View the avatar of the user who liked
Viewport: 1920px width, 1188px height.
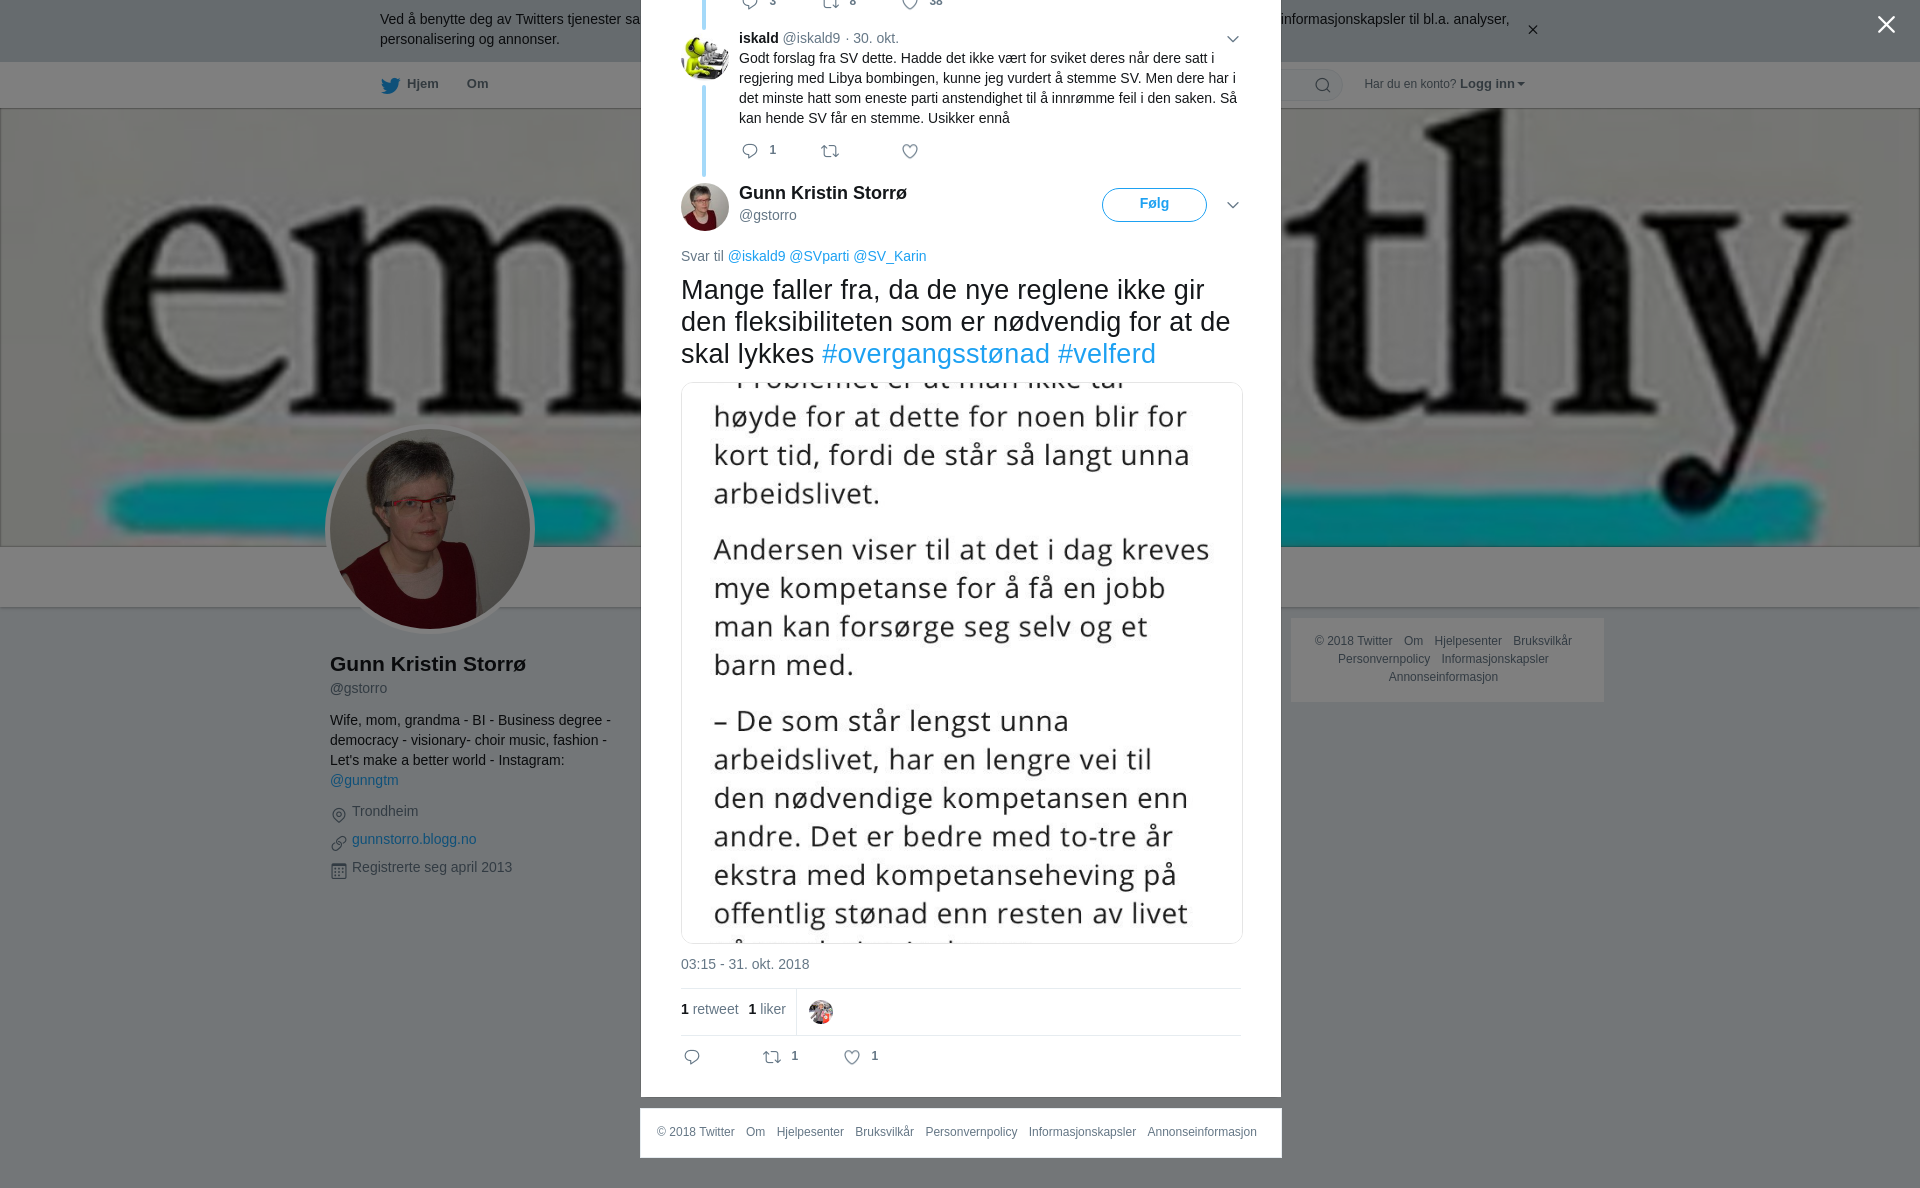point(821,1012)
